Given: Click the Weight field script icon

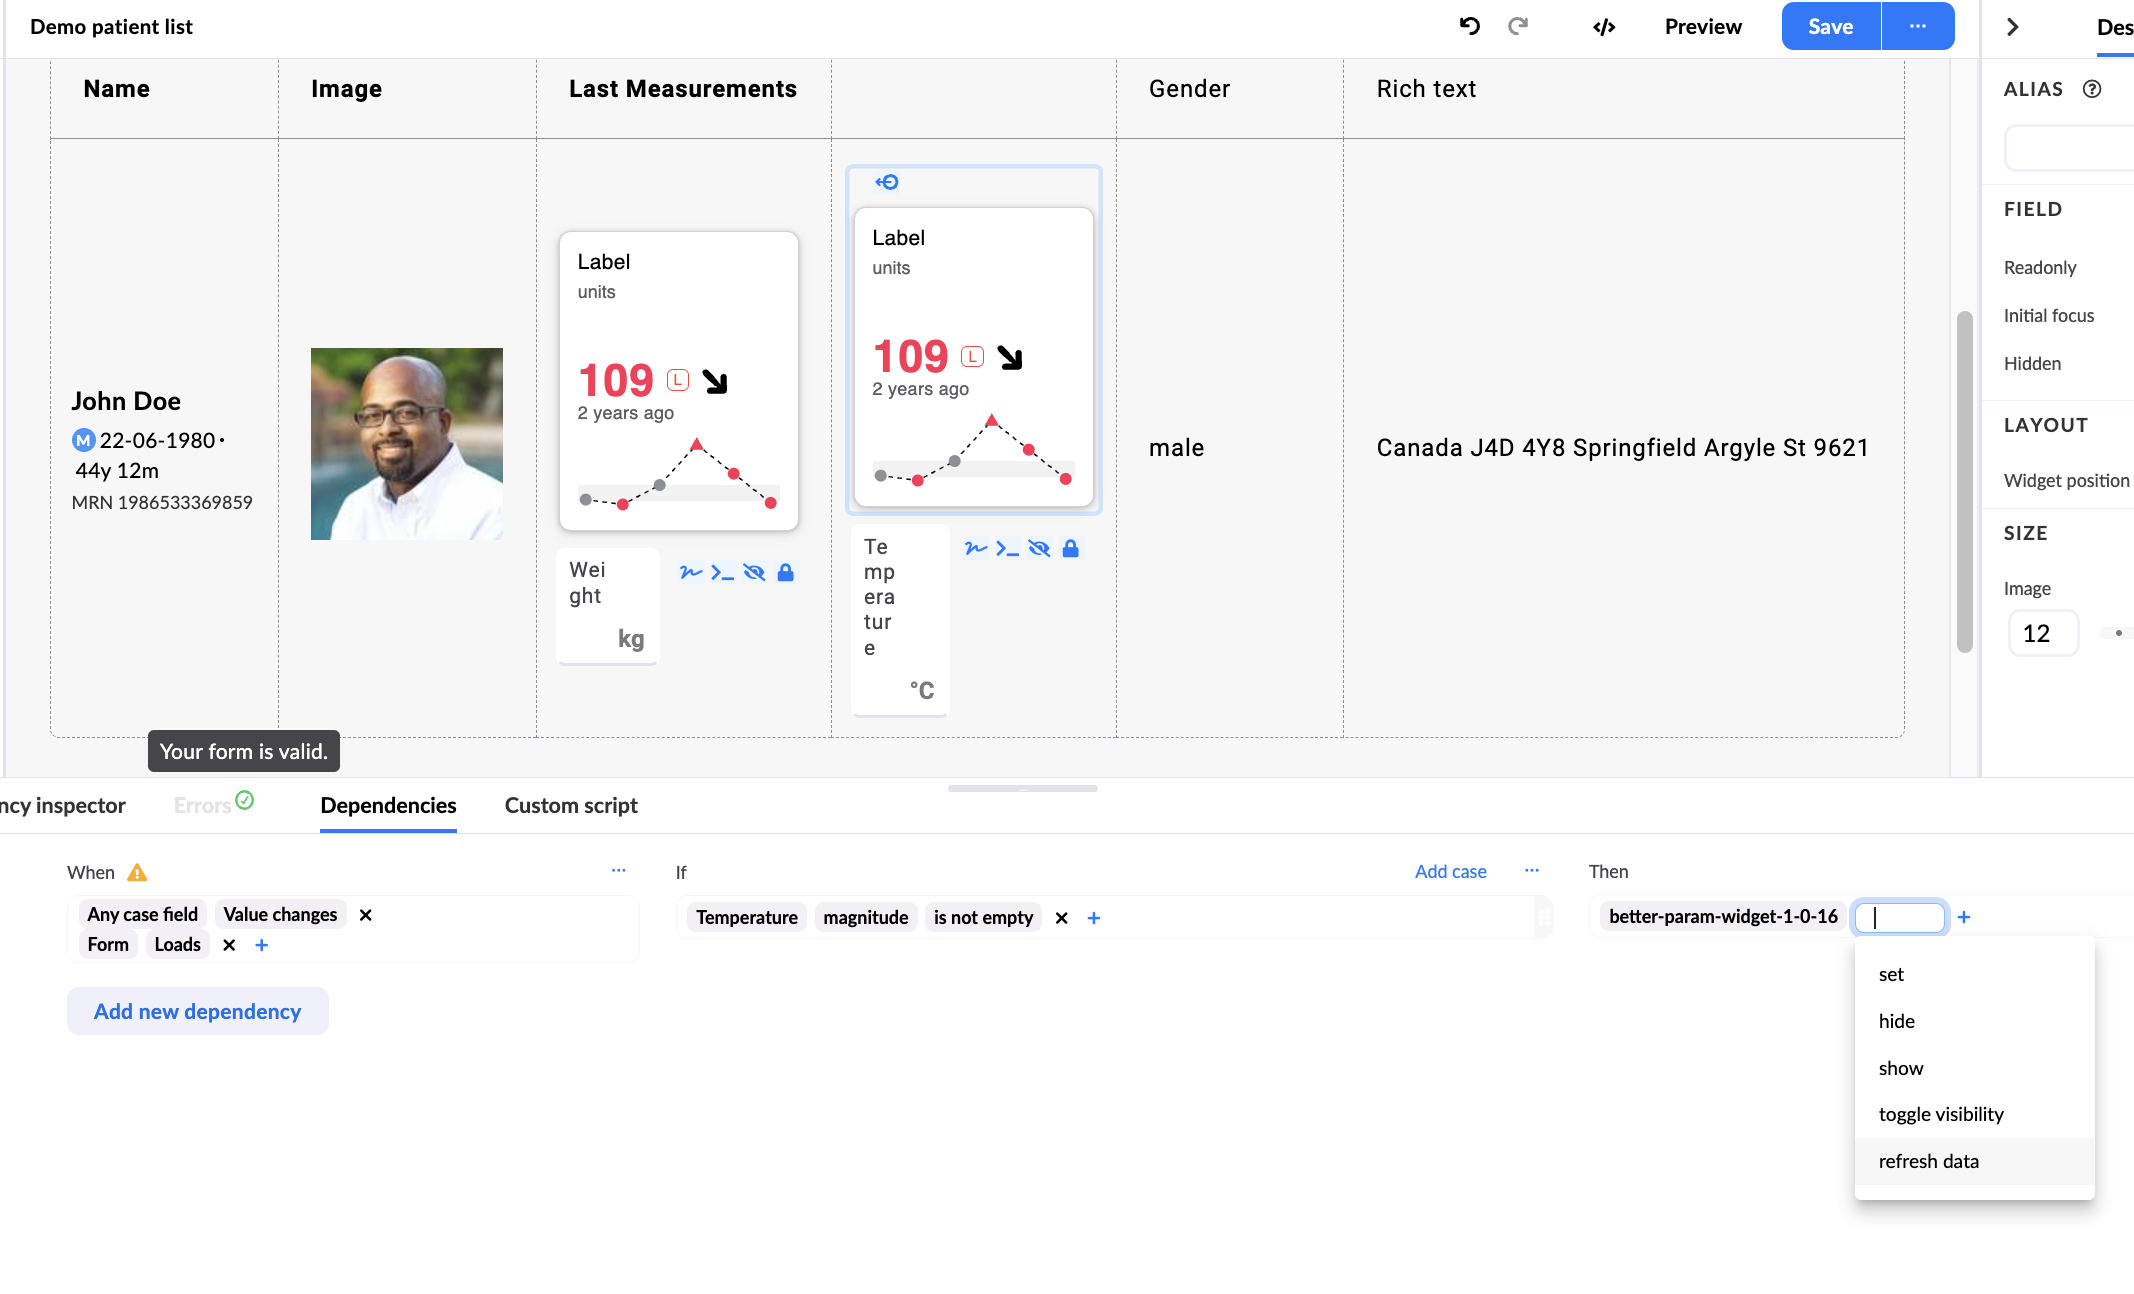Looking at the screenshot, I should 722,572.
